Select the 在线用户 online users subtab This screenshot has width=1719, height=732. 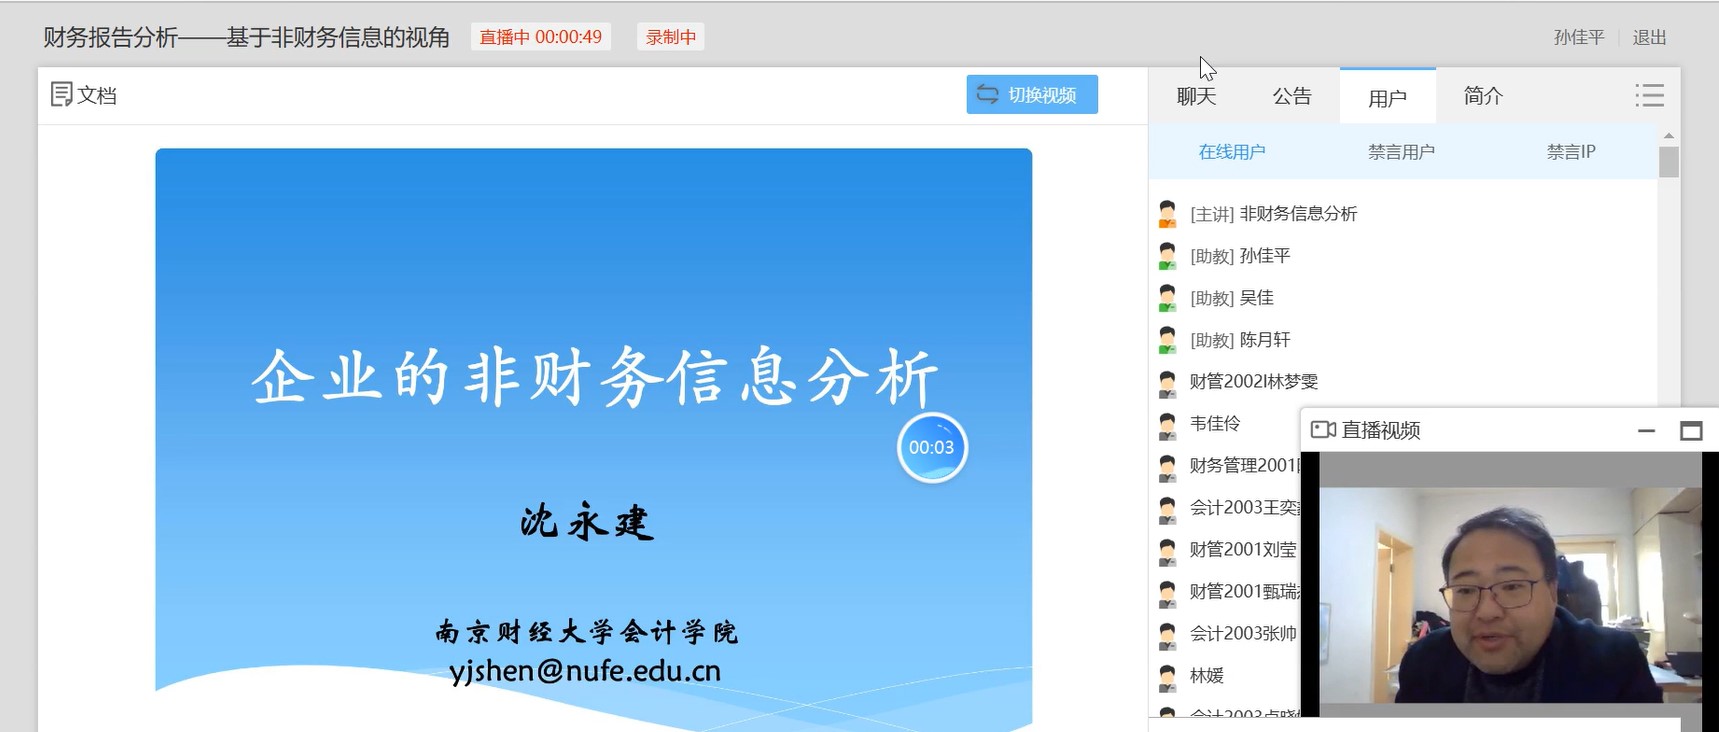tap(1231, 152)
